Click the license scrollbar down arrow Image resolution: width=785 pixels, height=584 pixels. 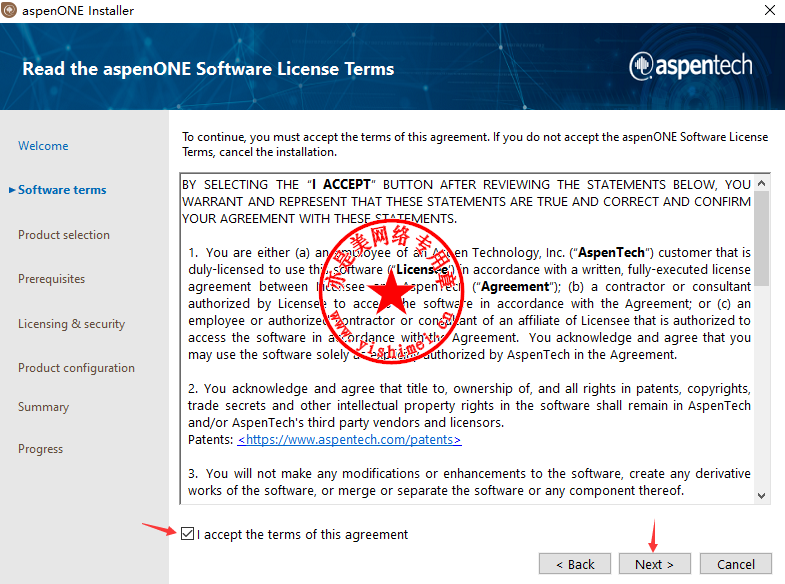pos(761,496)
